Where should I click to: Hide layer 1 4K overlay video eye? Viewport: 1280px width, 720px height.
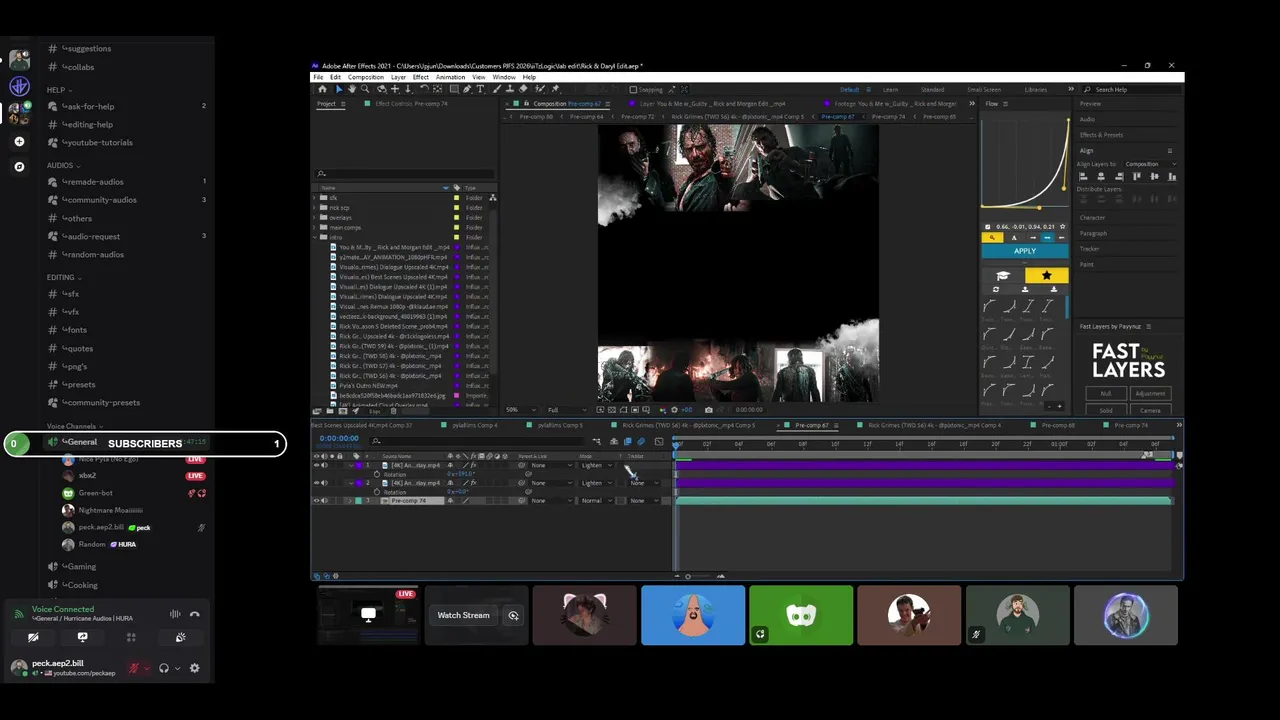[x=317, y=466]
